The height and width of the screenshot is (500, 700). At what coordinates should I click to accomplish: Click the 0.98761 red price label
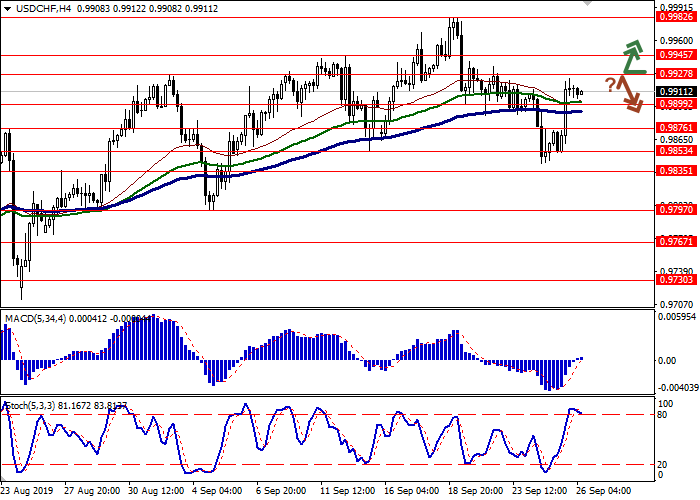pyautogui.click(x=675, y=128)
